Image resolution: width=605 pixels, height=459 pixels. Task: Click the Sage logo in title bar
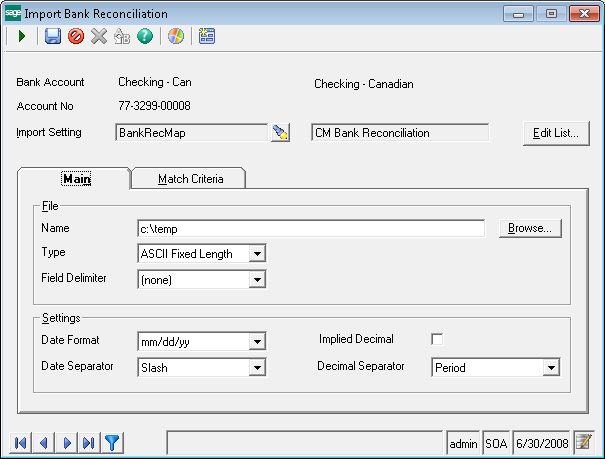12,14
